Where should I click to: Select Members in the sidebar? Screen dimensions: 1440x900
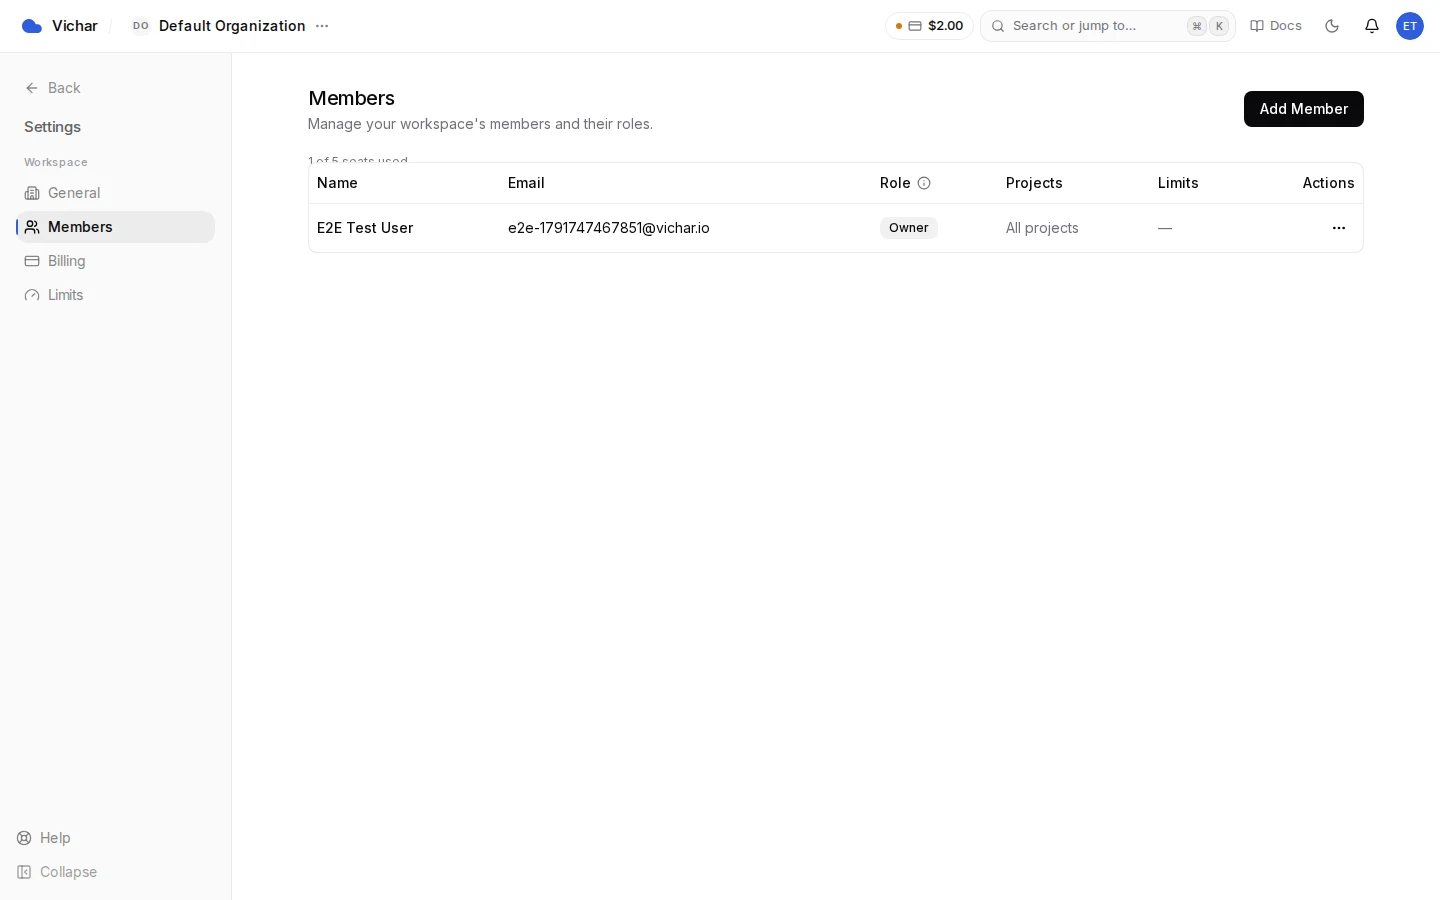point(115,227)
